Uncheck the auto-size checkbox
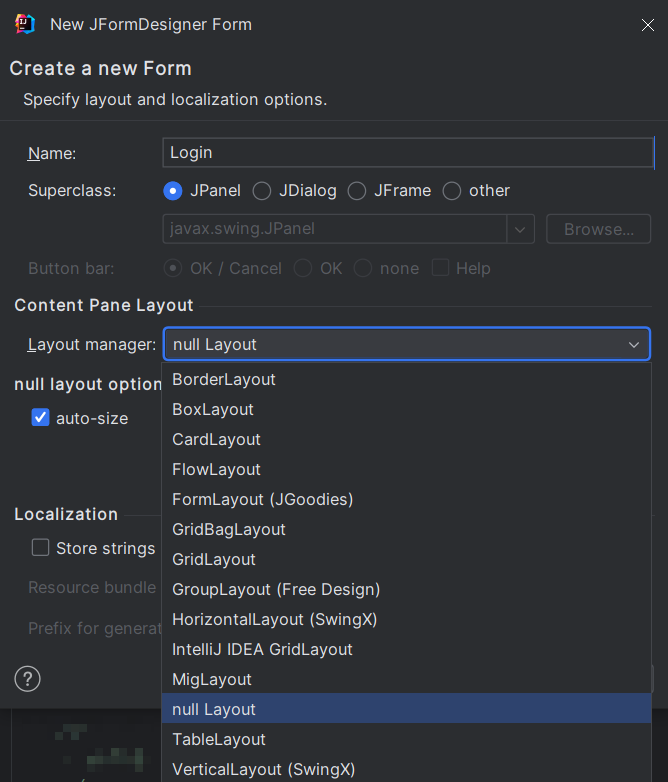The image size is (668, 782). point(41,418)
